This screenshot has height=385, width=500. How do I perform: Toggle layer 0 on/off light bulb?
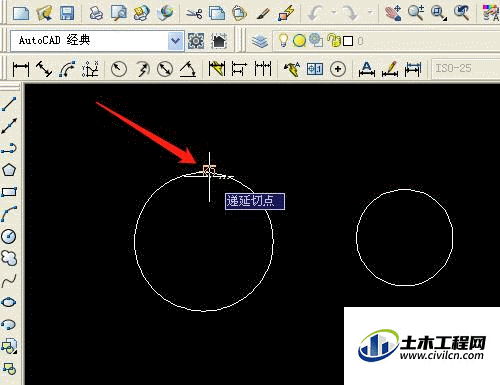pyautogui.click(x=283, y=41)
